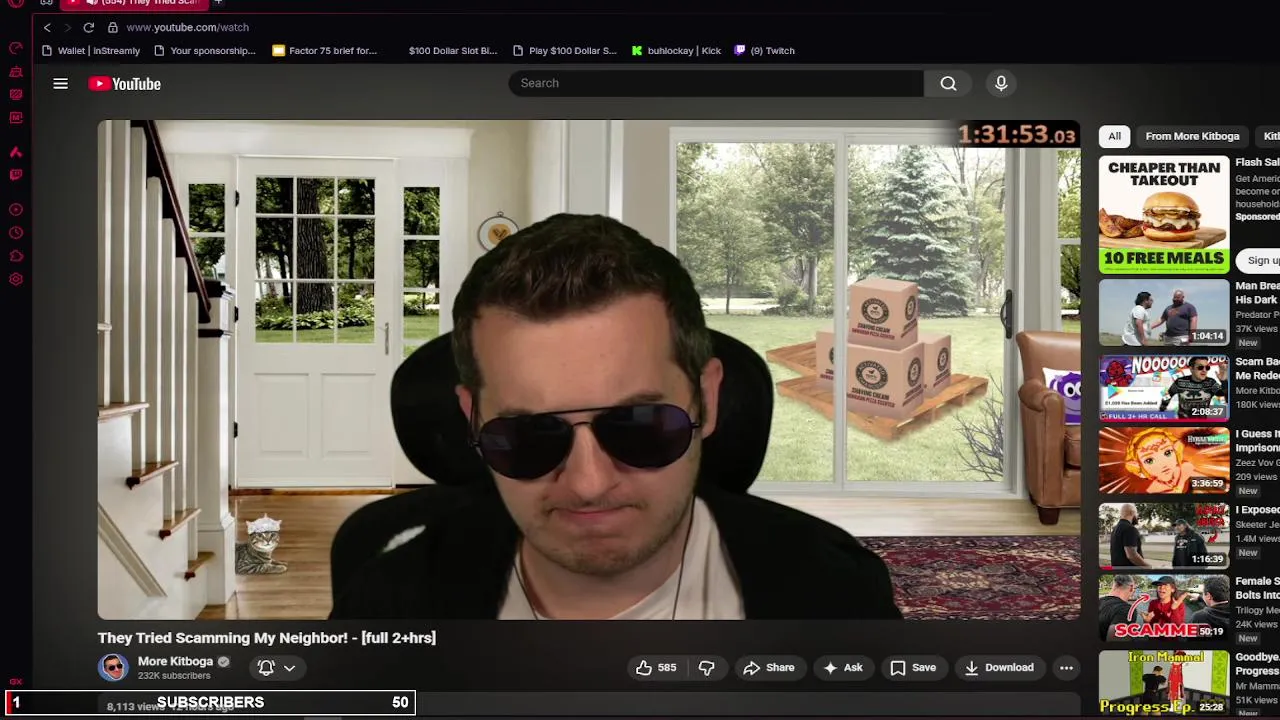Start voice search with the microphone icon
Image resolution: width=1280 pixels, height=720 pixels.
point(1001,84)
